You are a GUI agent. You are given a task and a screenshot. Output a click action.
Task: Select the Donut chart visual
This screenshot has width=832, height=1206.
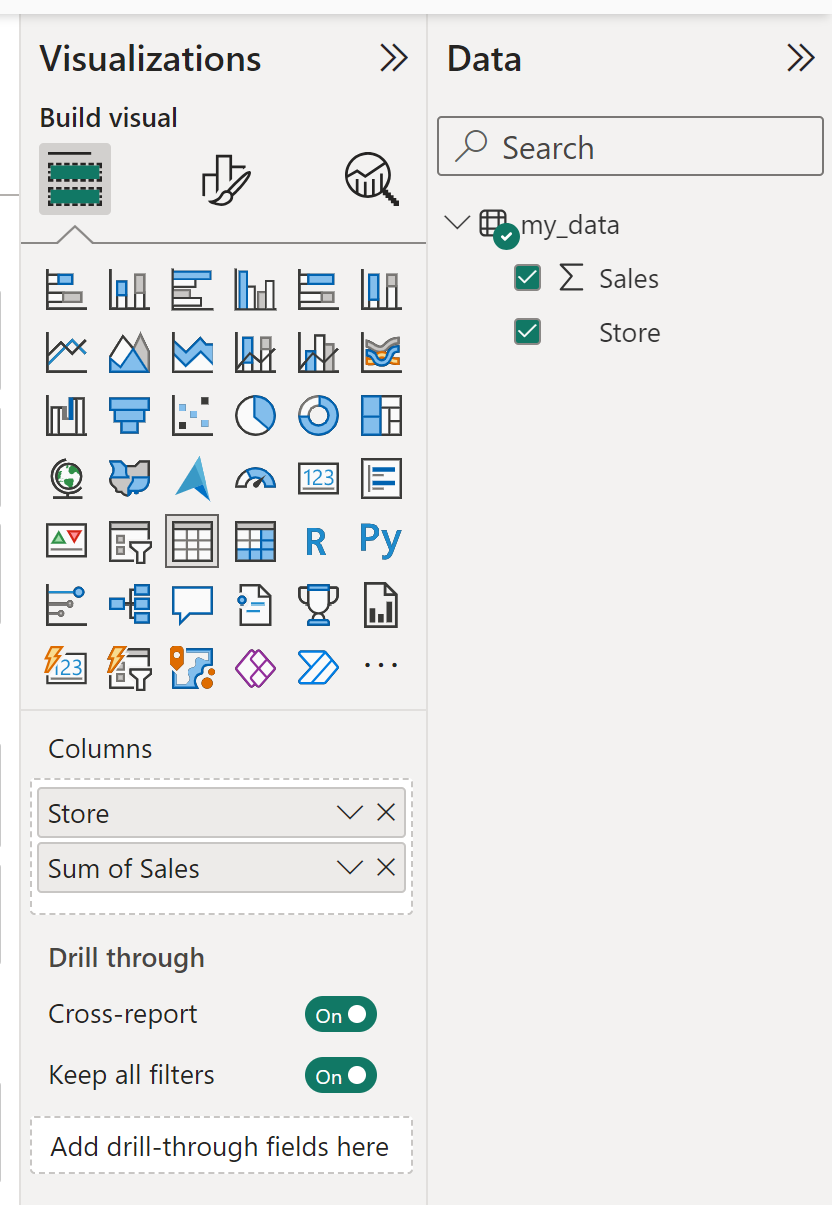(x=318, y=415)
